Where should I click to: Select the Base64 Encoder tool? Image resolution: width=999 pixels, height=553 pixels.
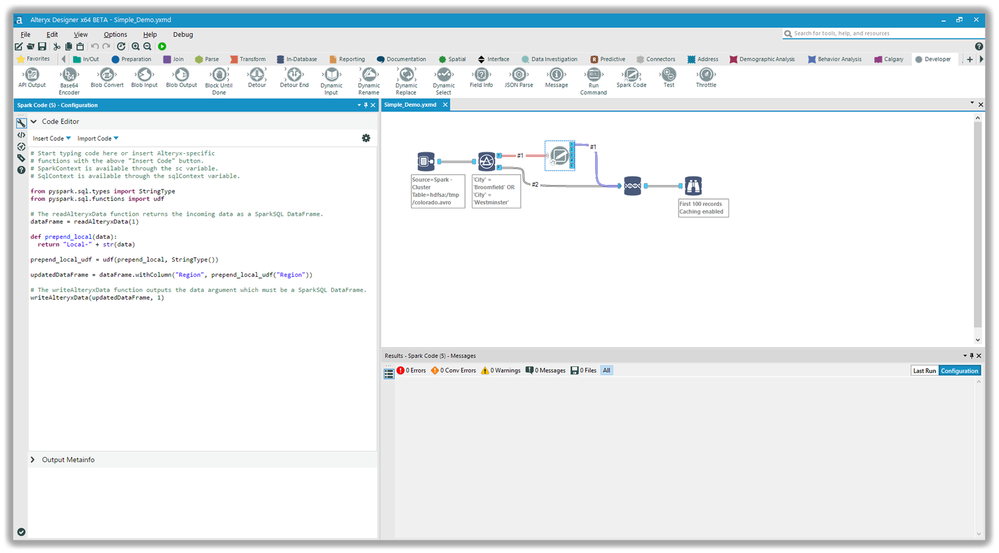click(69, 82)
